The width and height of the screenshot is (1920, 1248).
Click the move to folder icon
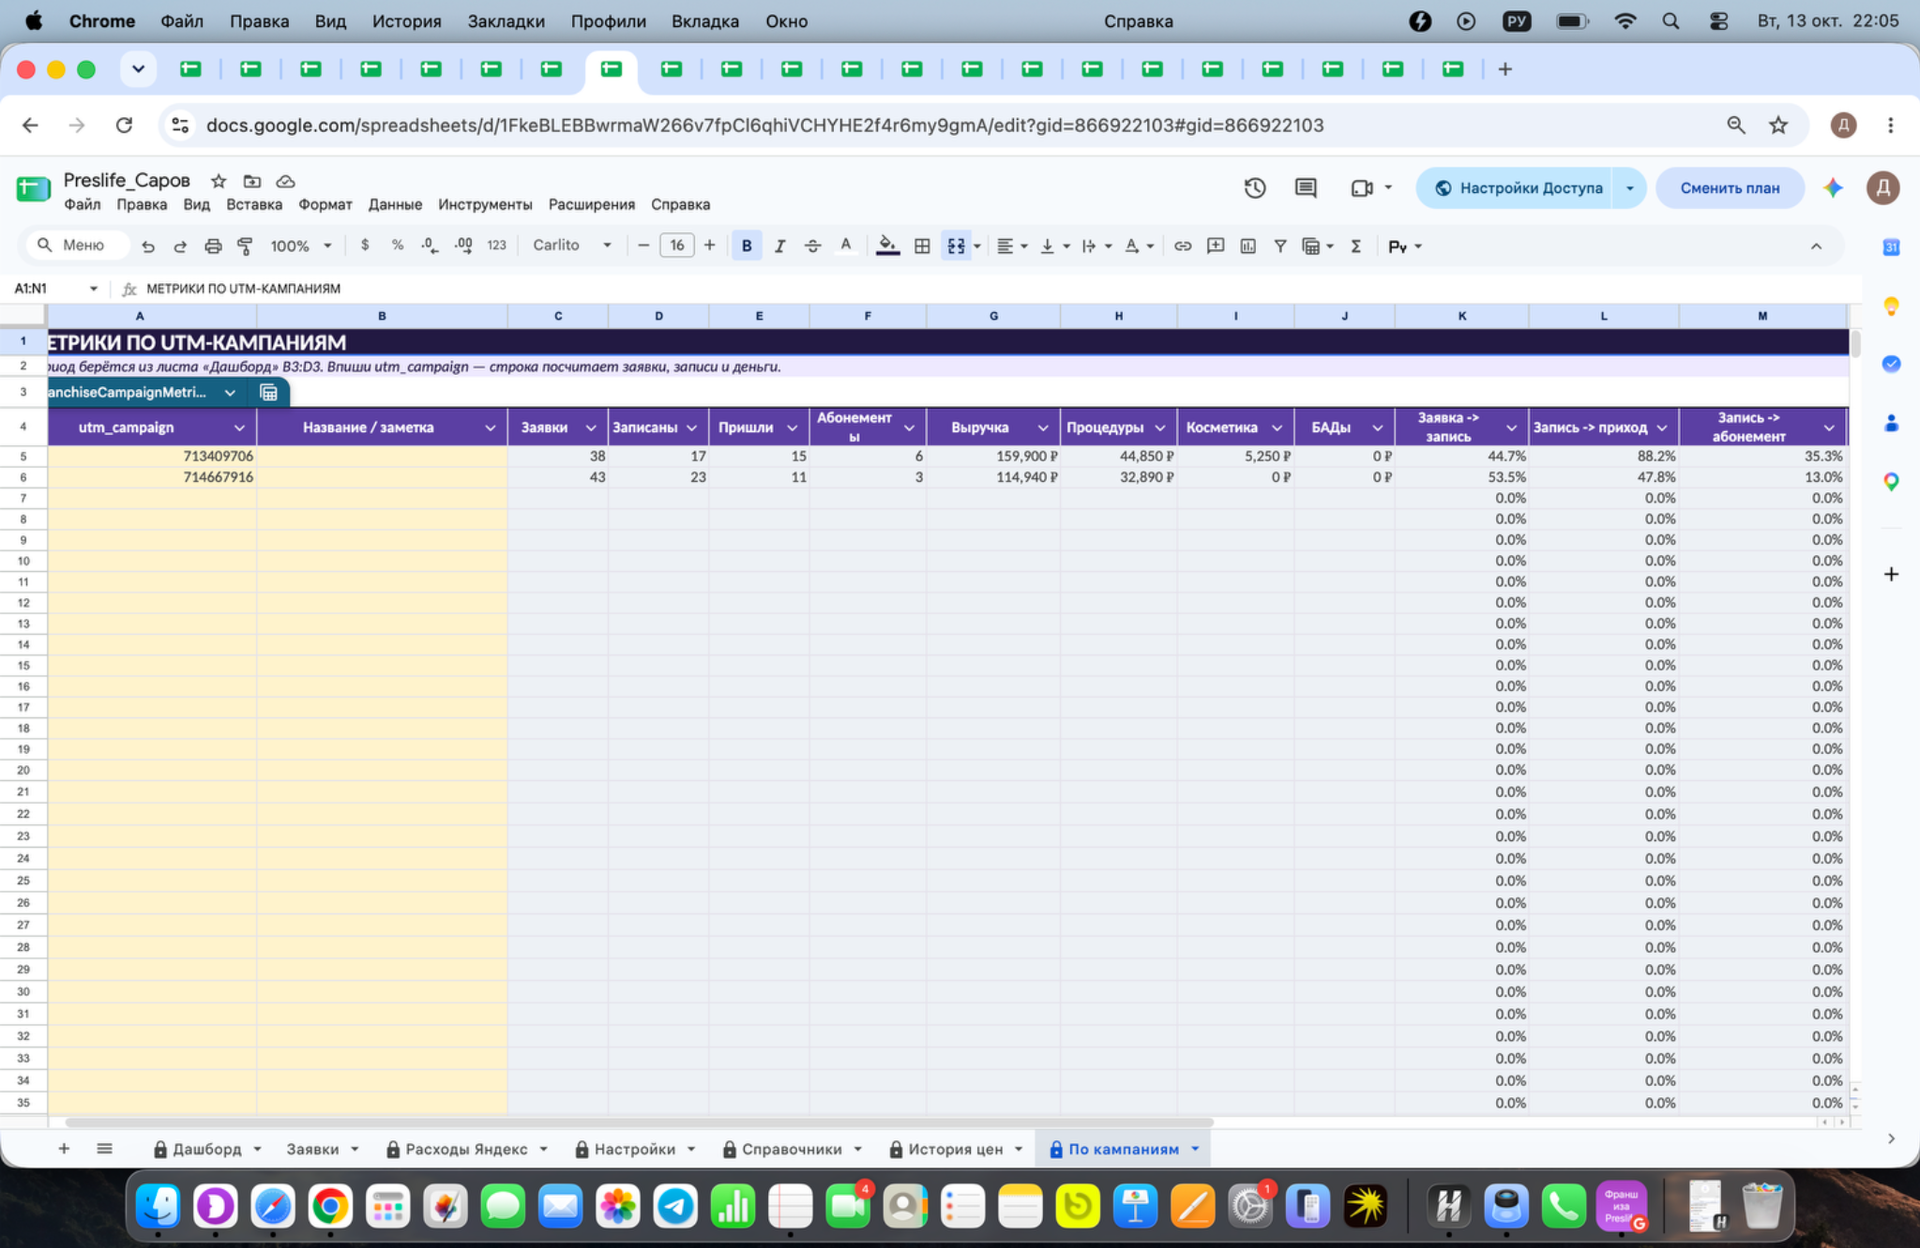tap(252, 181)
